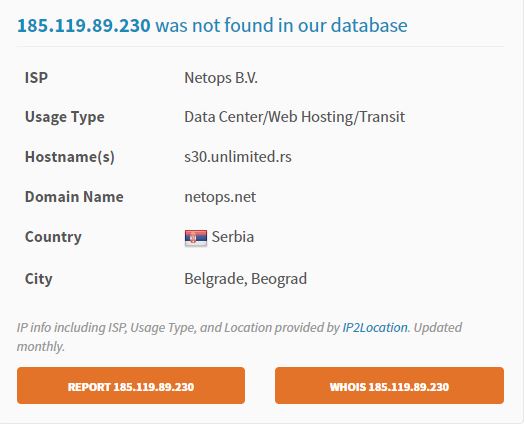Click the Domain Name row label
The height and width of the screenshot is (426, 525).
[x=74, y=197]
